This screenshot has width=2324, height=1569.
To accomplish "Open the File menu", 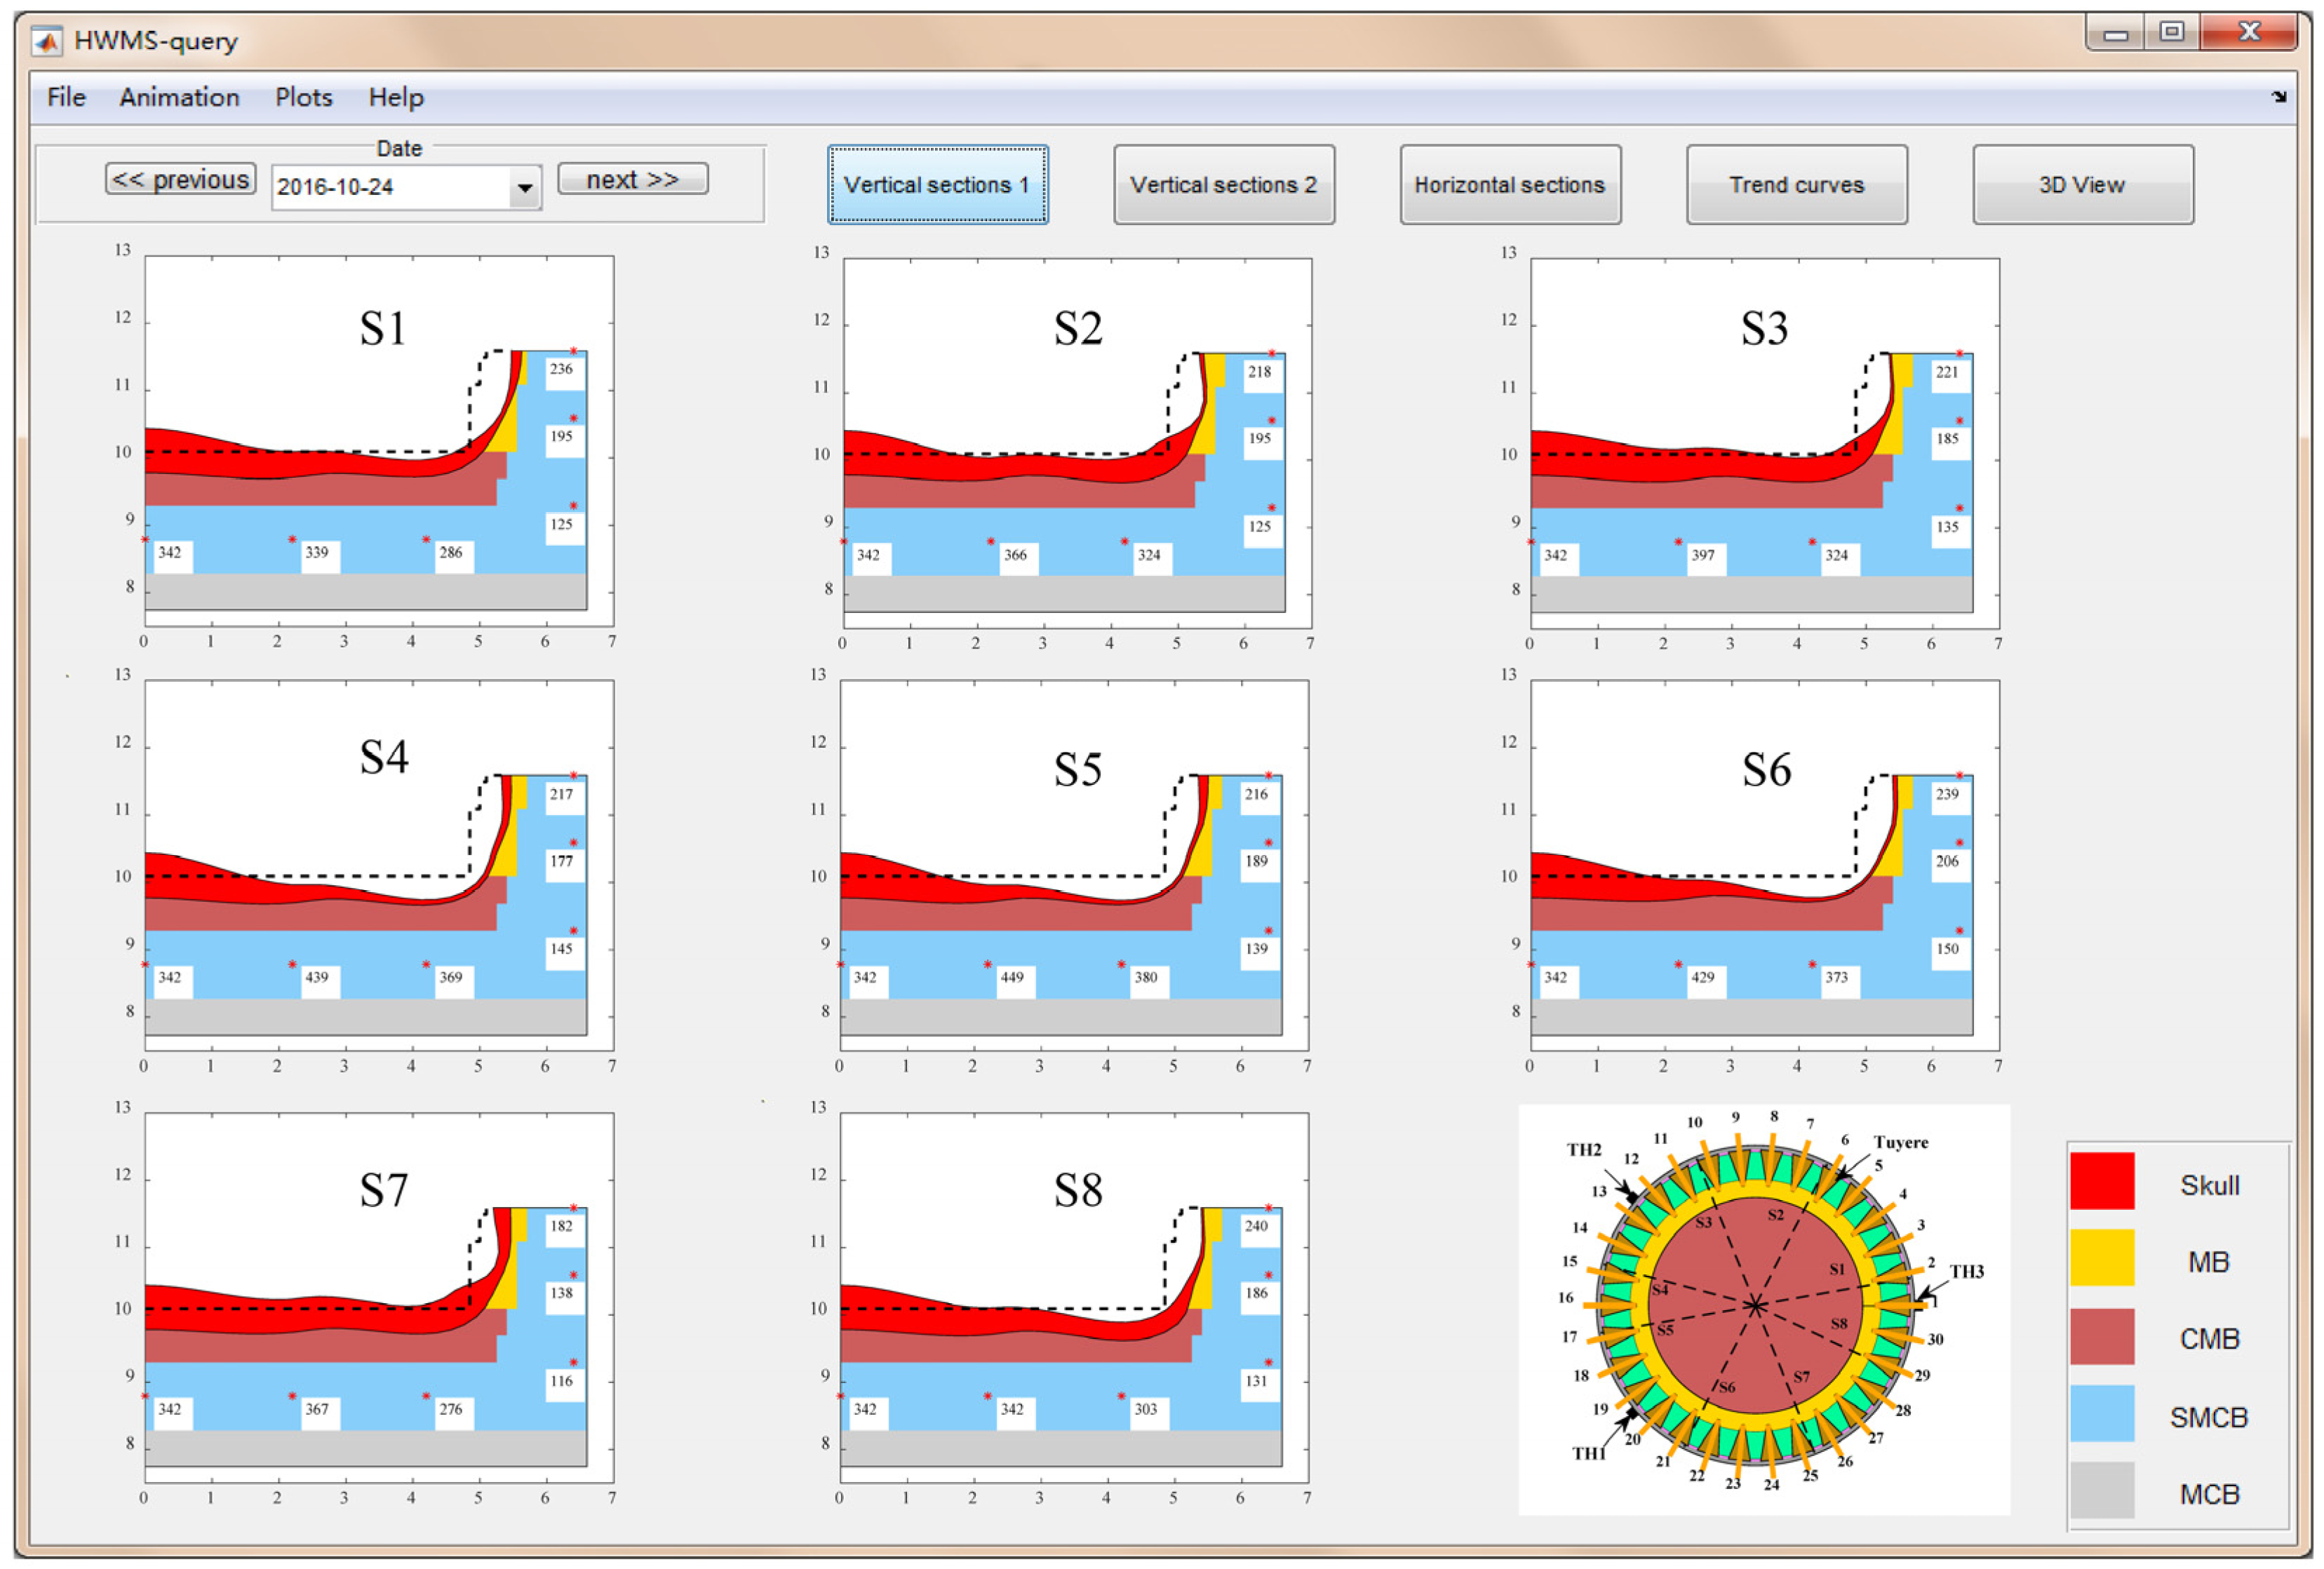I will click(x=66, y=97).
